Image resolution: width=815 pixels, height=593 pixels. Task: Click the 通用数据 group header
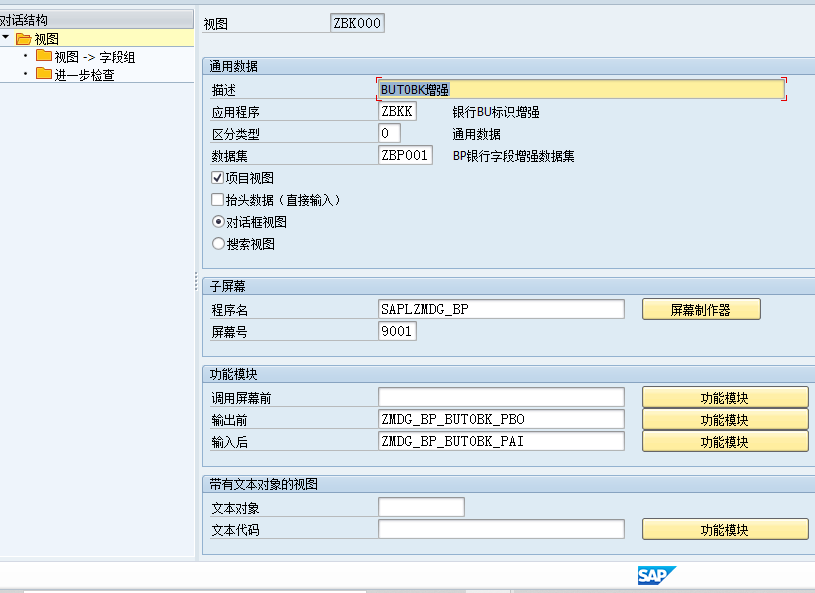(x=508, y=66)
